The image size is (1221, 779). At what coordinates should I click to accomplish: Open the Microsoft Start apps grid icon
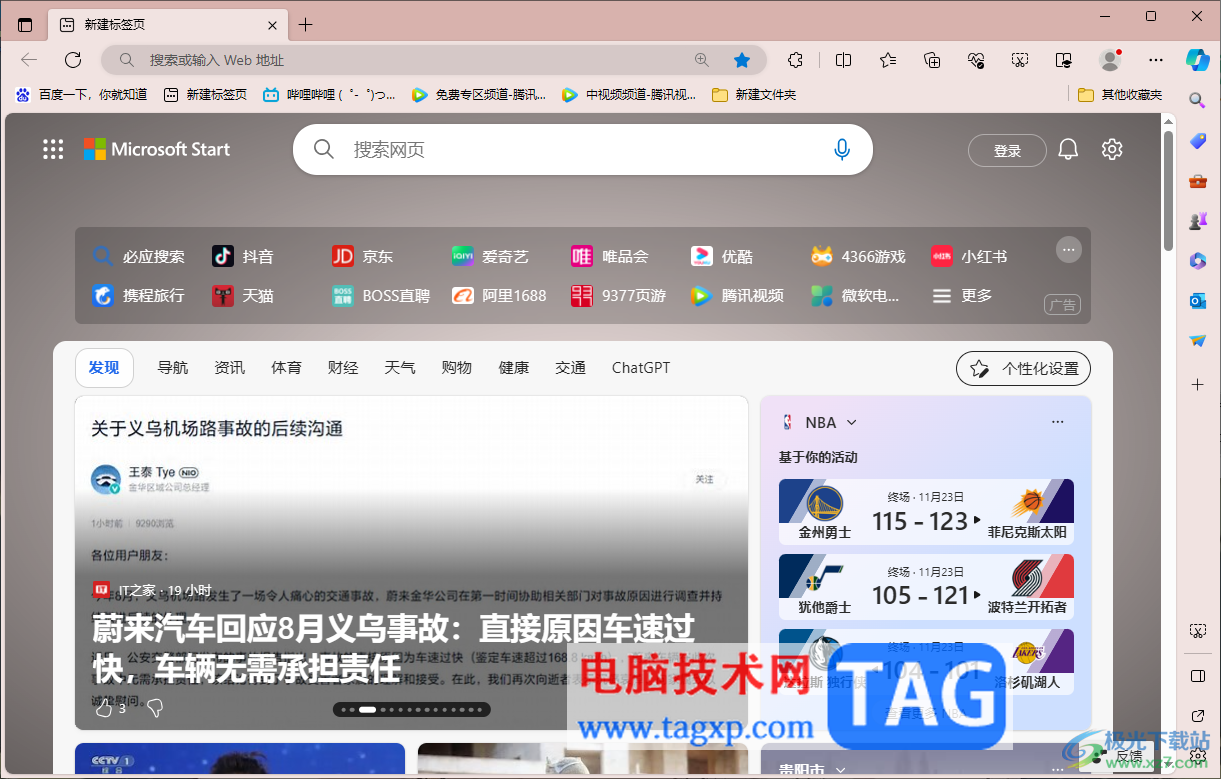click(x=53, y=149)
